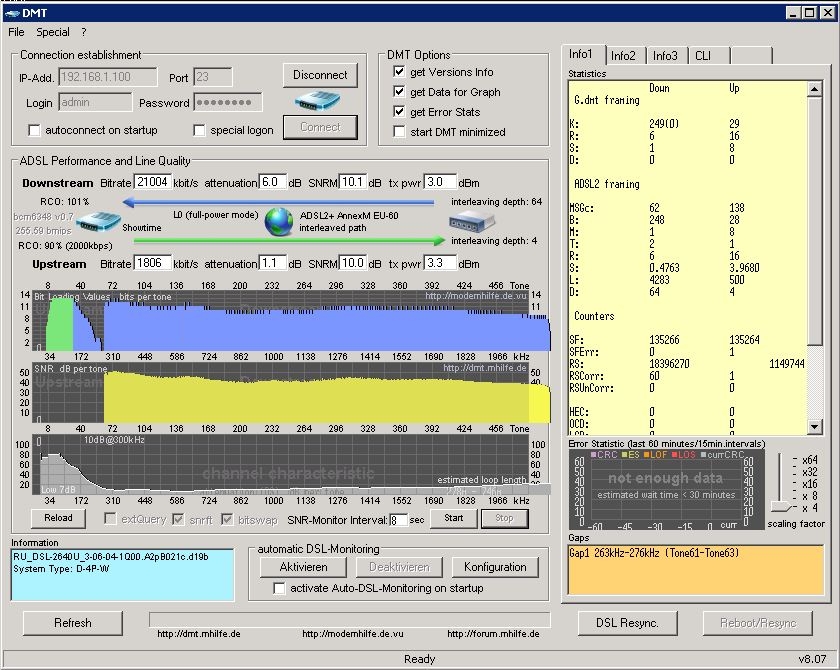The width and height of the screenshot is (840, 670).
Task: Click the IP-Add. input field
Action: pos(108,77)
